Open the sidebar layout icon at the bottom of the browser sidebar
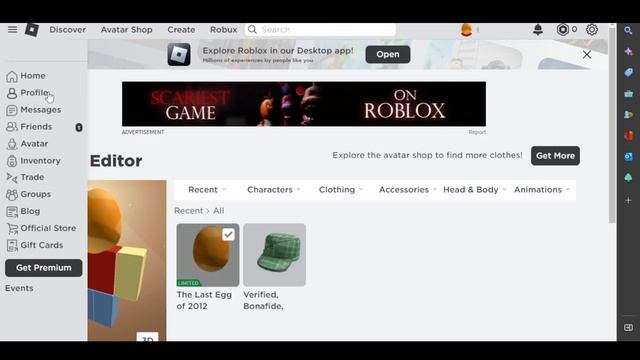This screenshot has width=640, height=360. click(x=628, y=328)
